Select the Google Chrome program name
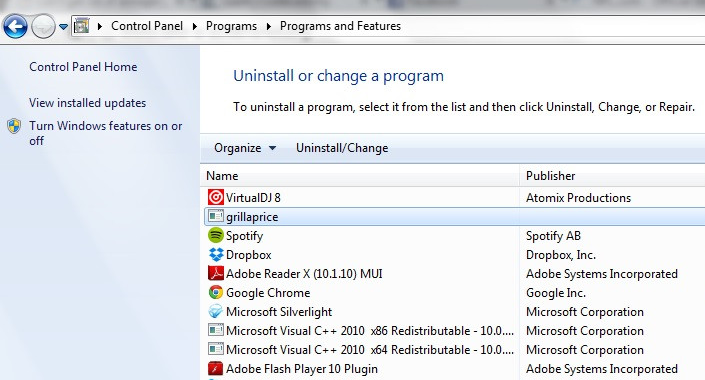The width and height of the screenshot is (705, 380). tap(268, 293)
